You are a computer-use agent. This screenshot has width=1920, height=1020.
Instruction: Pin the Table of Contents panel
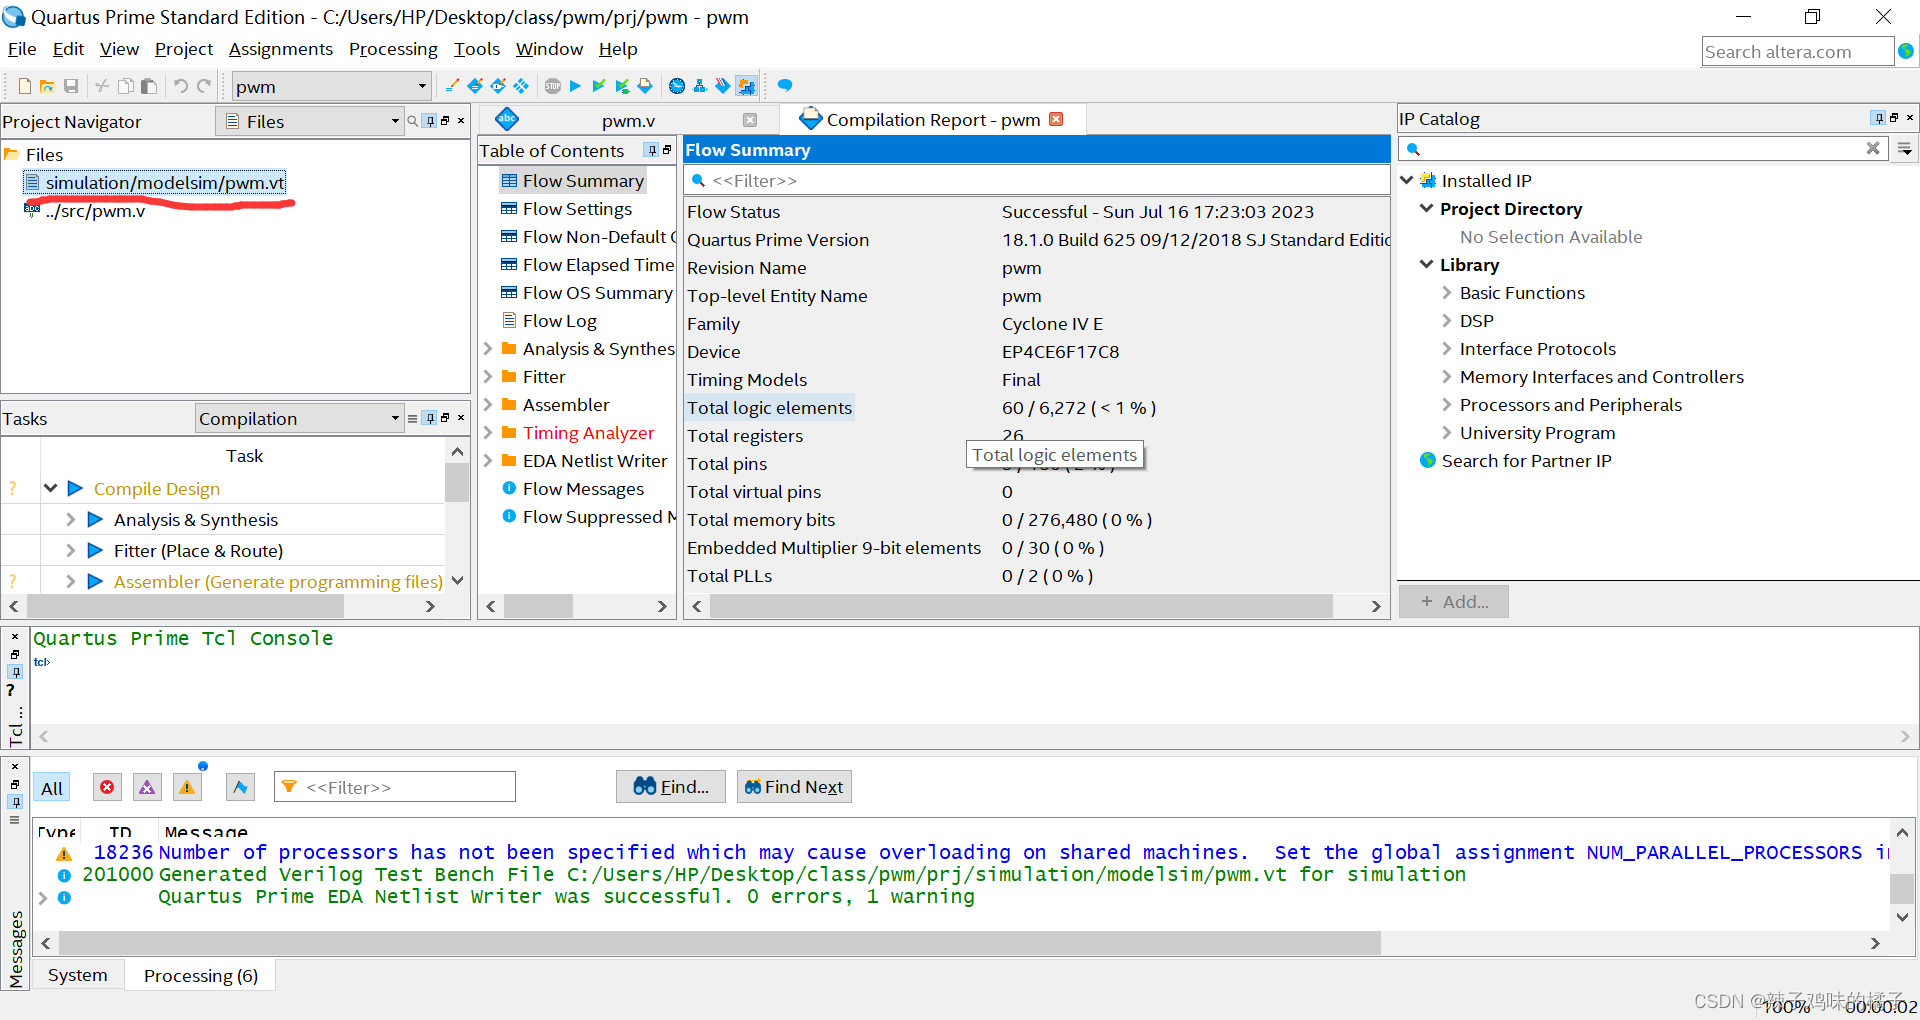pos(651,150)
